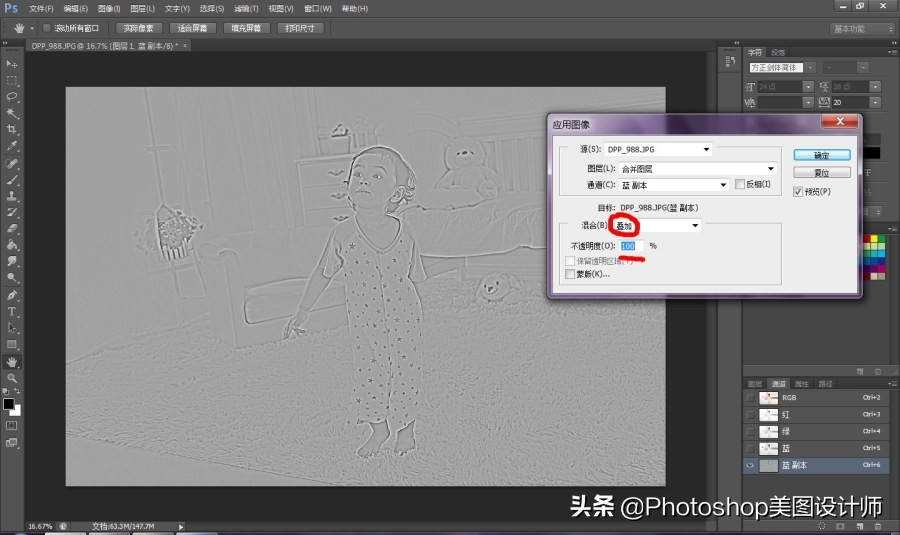This screenshot has width=900, height=535.
Task: Open the font size dropdown arrow
Action: coord(808,87)
